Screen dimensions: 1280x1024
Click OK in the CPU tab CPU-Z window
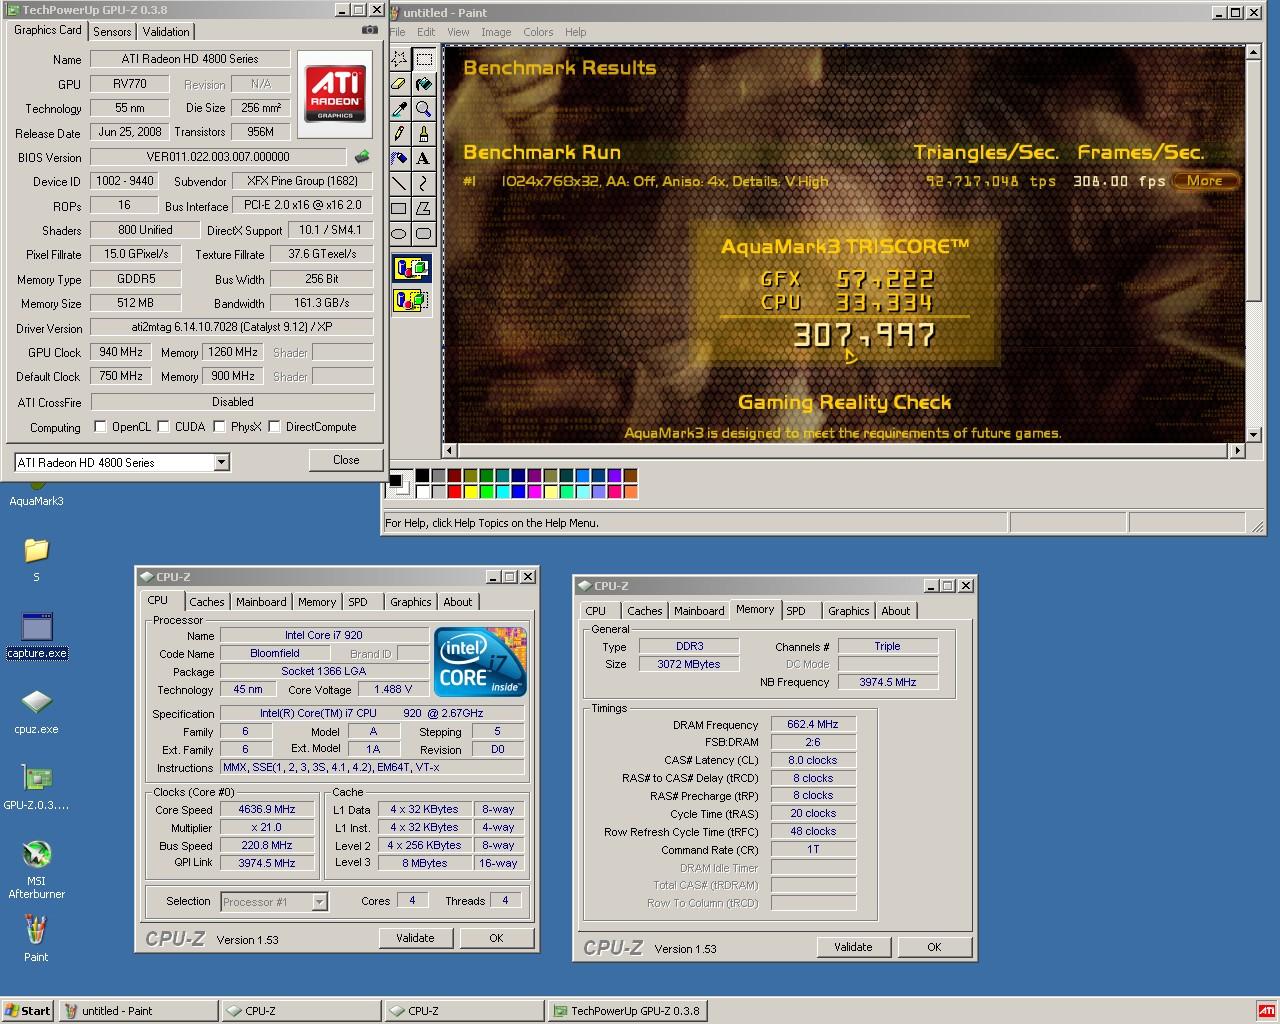tap(496, 938)
